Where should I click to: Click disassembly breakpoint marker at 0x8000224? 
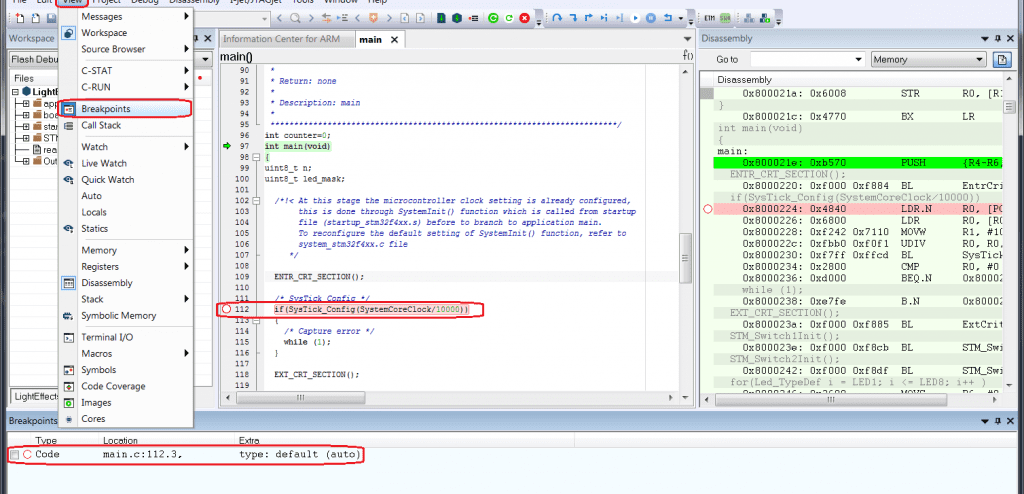point(707,209)
